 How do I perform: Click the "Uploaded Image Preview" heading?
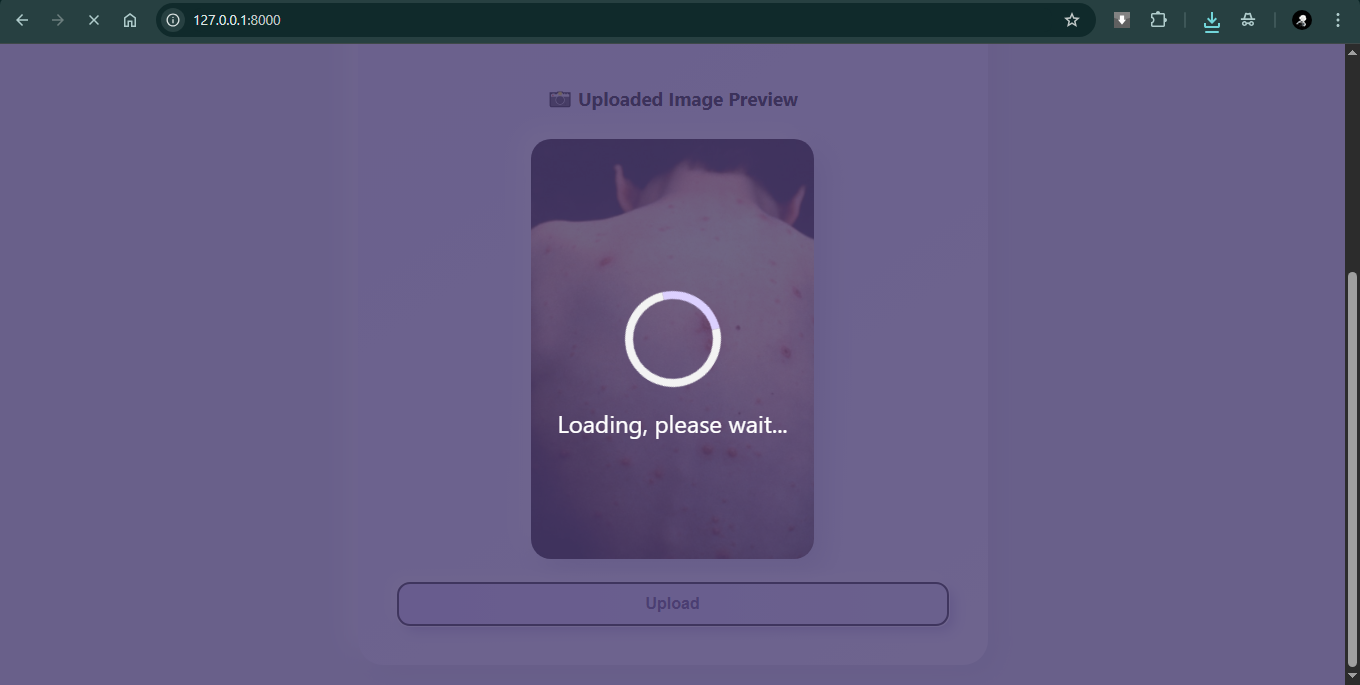pyautogui.click(x=688, y=100)
